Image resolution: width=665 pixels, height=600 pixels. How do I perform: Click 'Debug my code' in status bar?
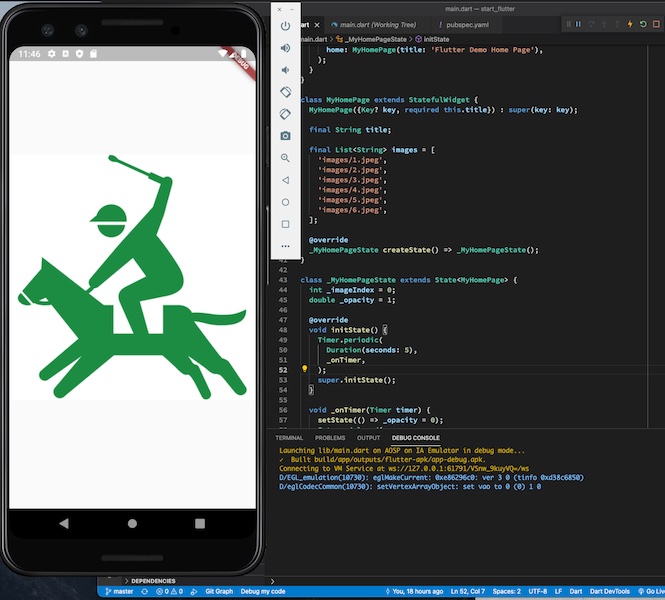click(x=263, y=592)
